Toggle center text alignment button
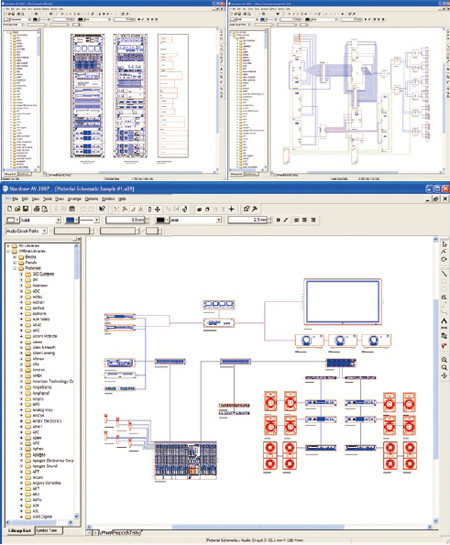The image size is (450, 545). 305,220
